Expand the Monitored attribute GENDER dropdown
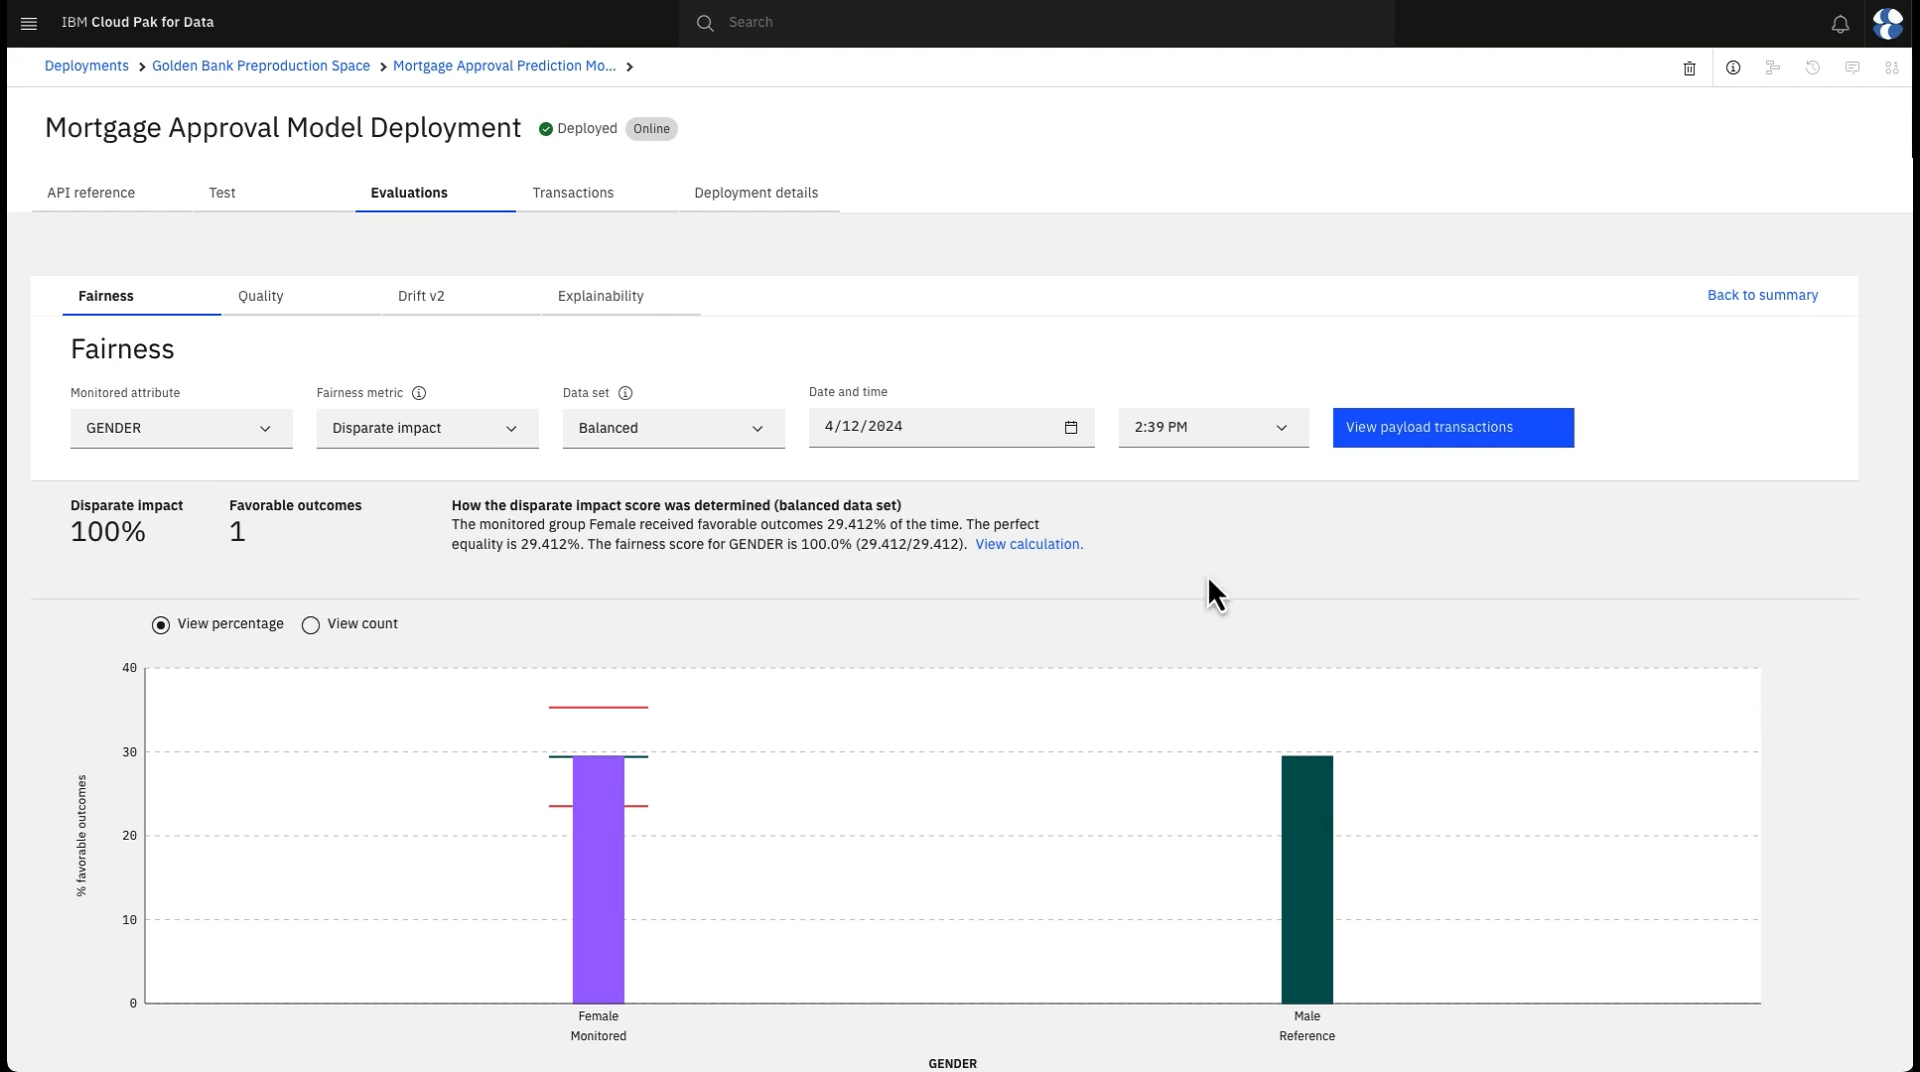Viewport: 1920px width, 1072px height. [181, 428]
